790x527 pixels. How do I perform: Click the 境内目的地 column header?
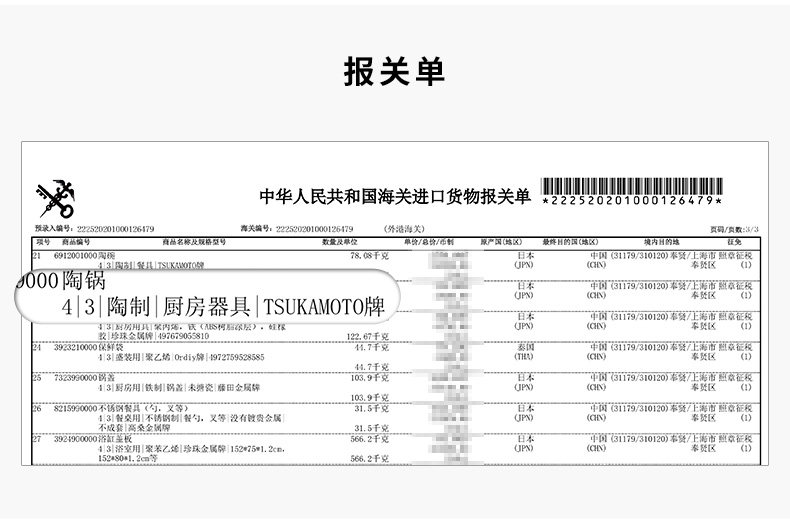[x=662, y=242]
